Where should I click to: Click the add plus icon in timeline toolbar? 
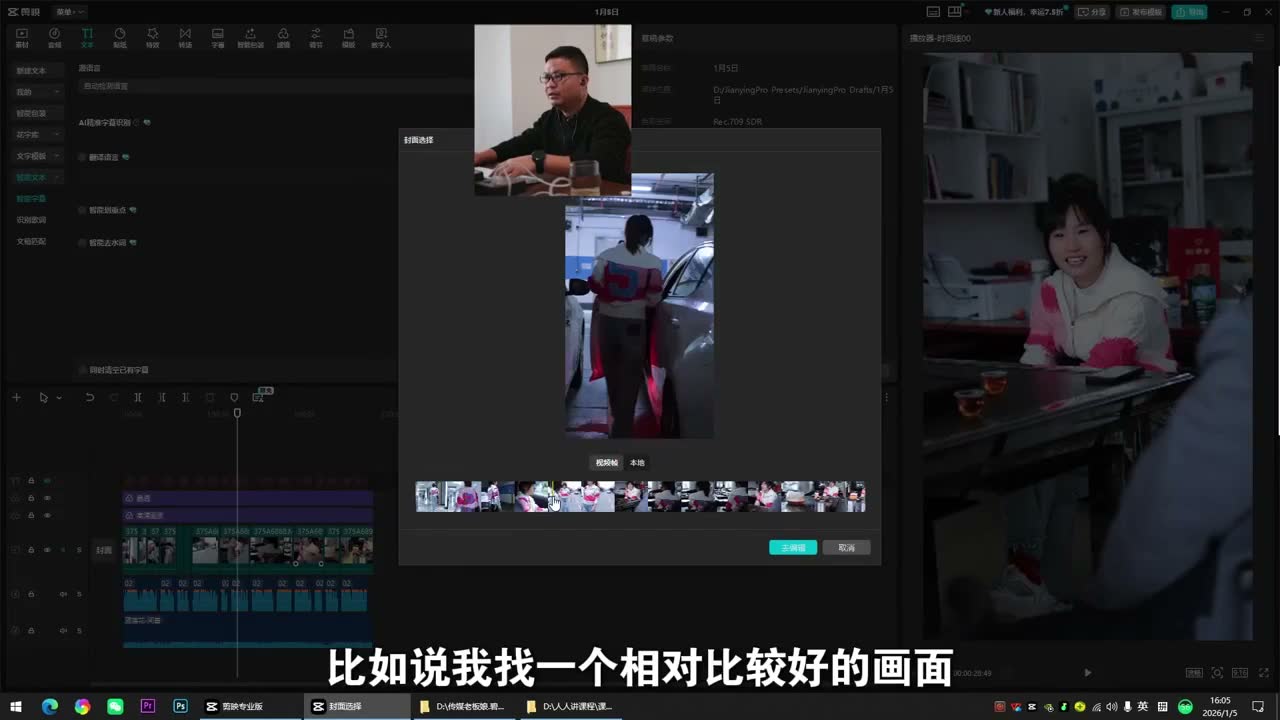click(x=16, y=397)
